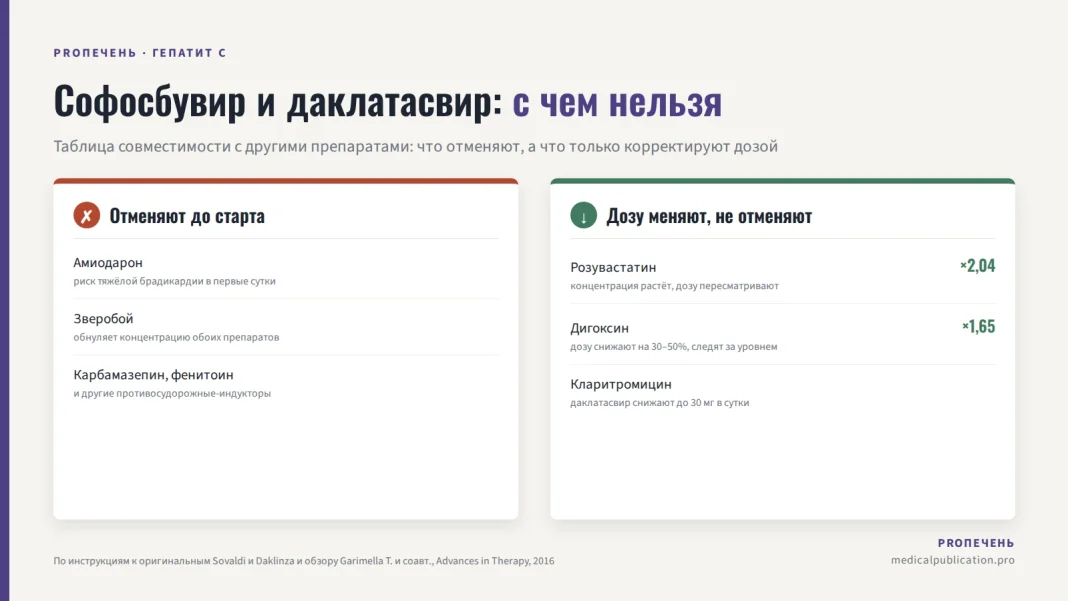The image size is (1068, 601).
Task: Click the title 'Софосбувир и даклатасвир:'
Action: click(278, 101)
